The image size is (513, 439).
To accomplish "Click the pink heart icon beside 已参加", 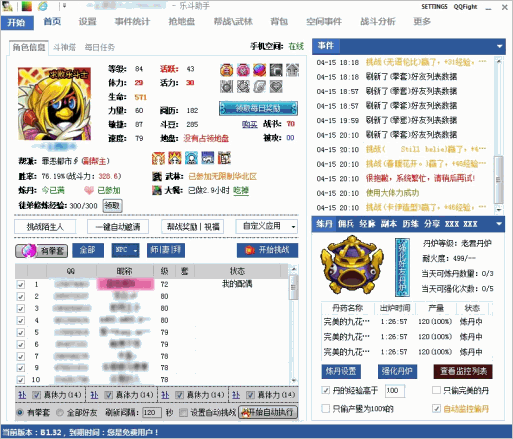I will [x=89, y=190].
